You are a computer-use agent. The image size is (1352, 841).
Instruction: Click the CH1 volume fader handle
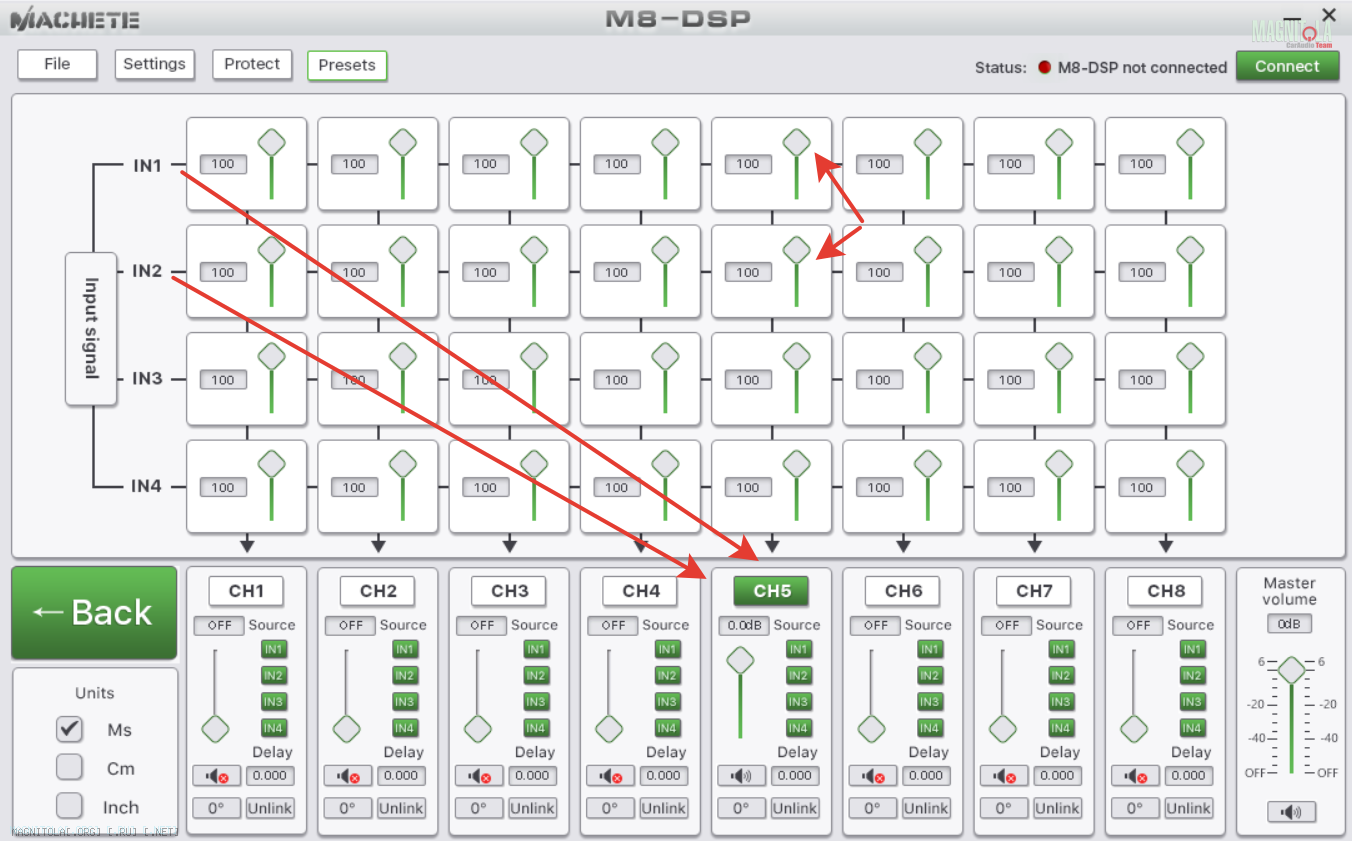click(x=215, y=729)
